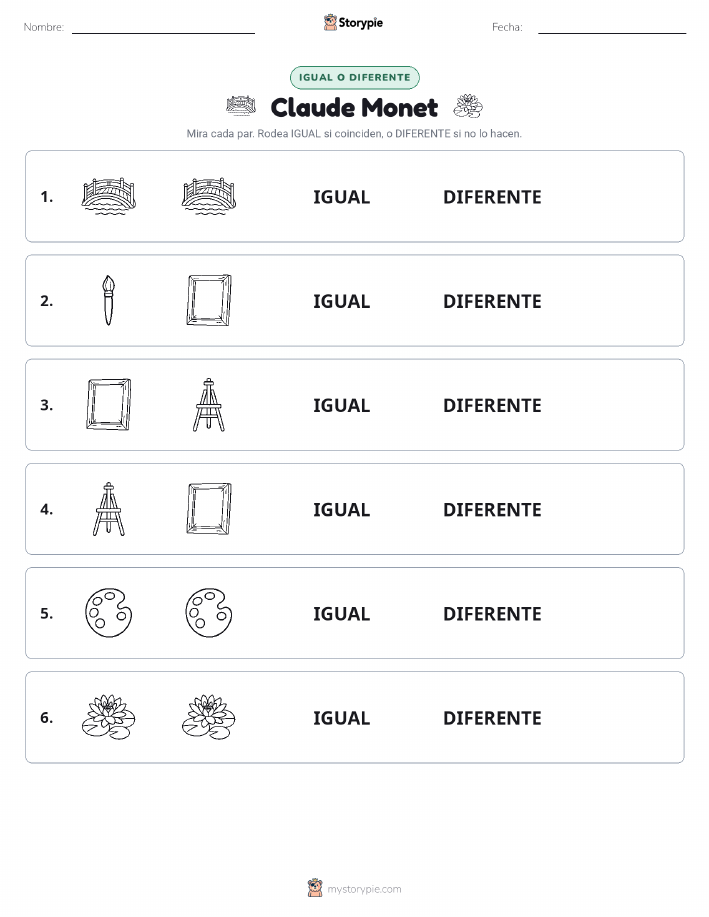Choose IGUAL in row 6
709x917 pixels.
pos(342,718)
